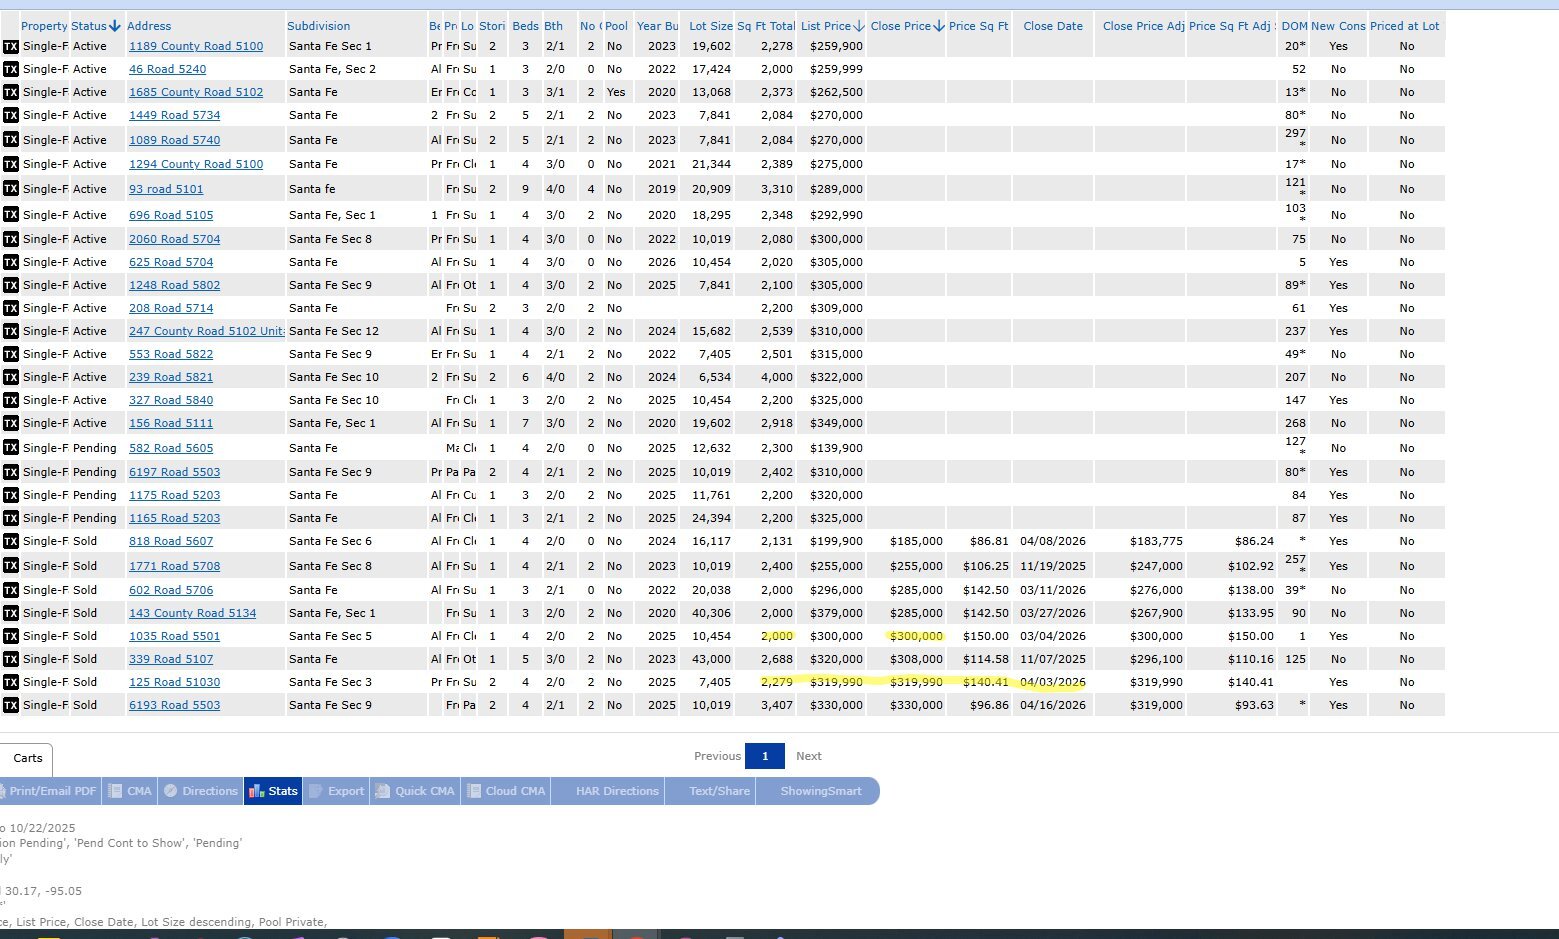The width and height of the screenshot is (1559, 939).
Task: Sort by the Close Price column header
Action: coord(906,26)
